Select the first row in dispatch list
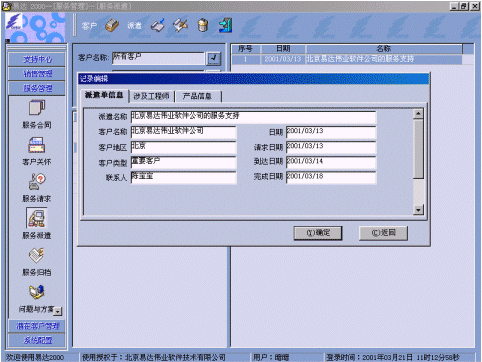 pos(347,59)
